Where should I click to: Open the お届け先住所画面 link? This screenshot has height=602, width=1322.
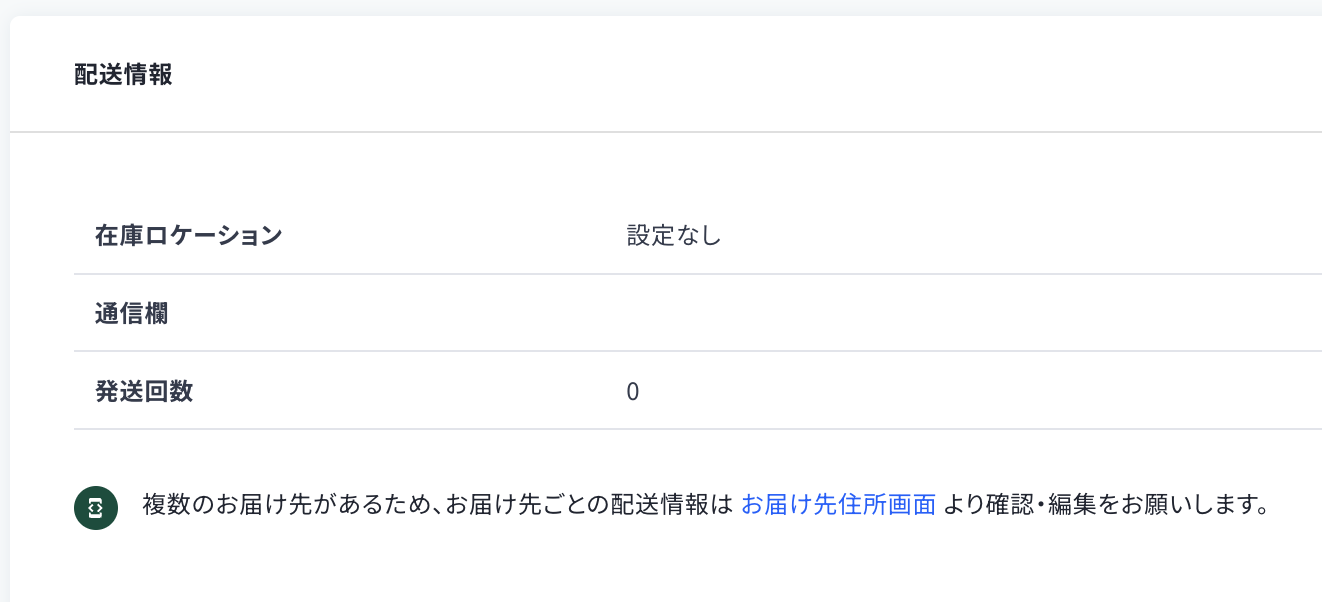point(838,505)
